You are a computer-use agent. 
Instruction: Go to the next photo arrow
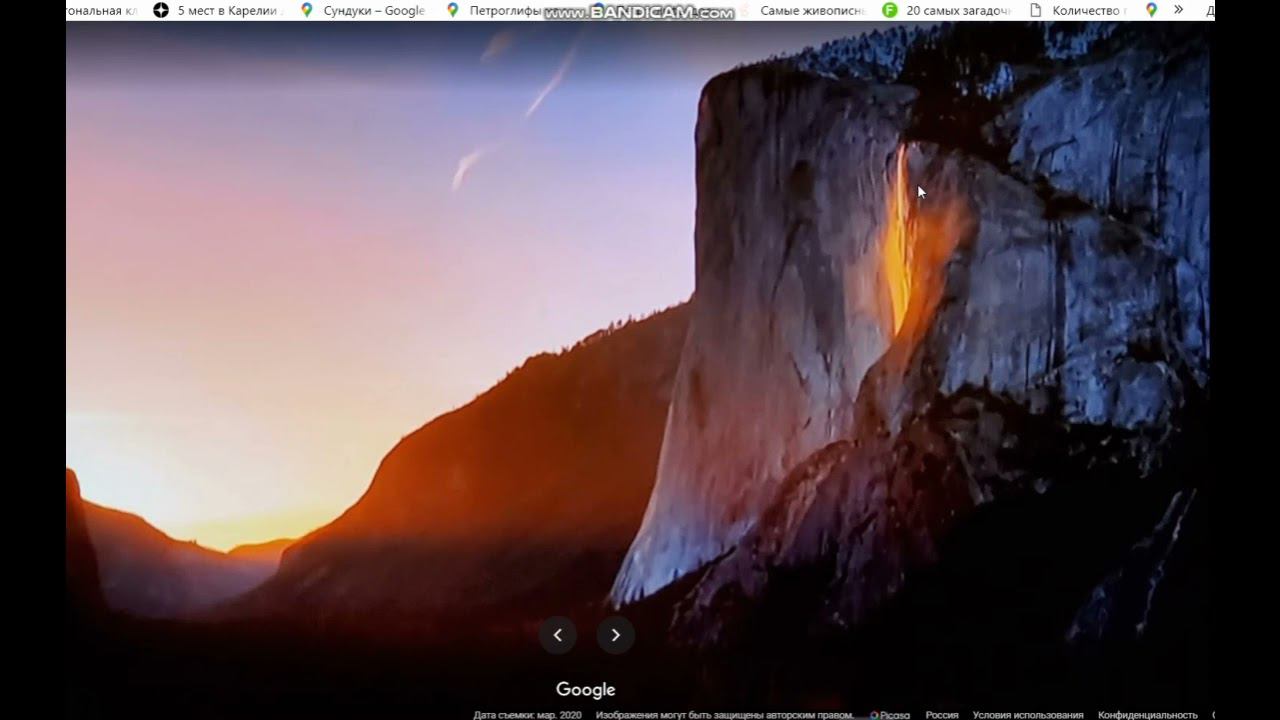616,635
